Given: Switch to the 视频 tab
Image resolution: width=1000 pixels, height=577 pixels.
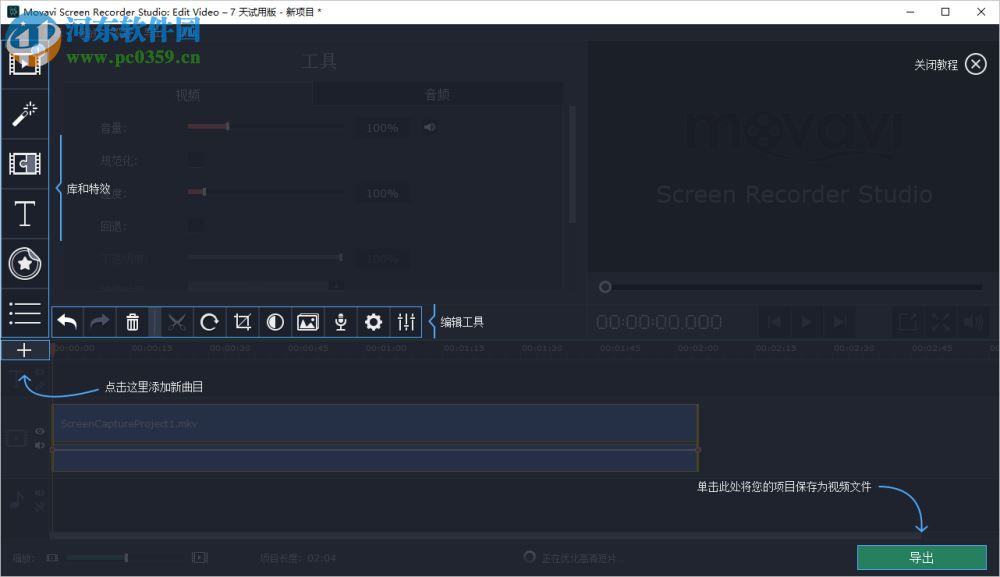Looking at the screenshot, I should point(188,93).
